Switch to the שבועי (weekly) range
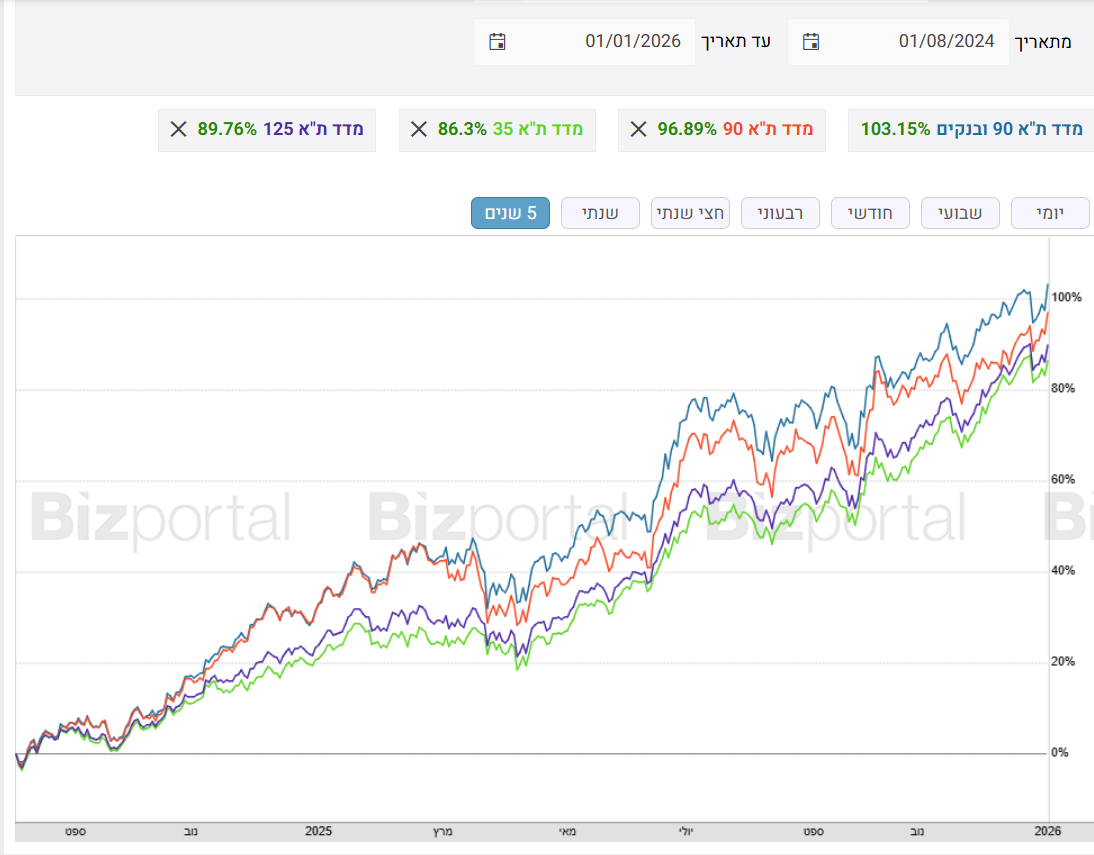1094x855 pixels. 960,213
